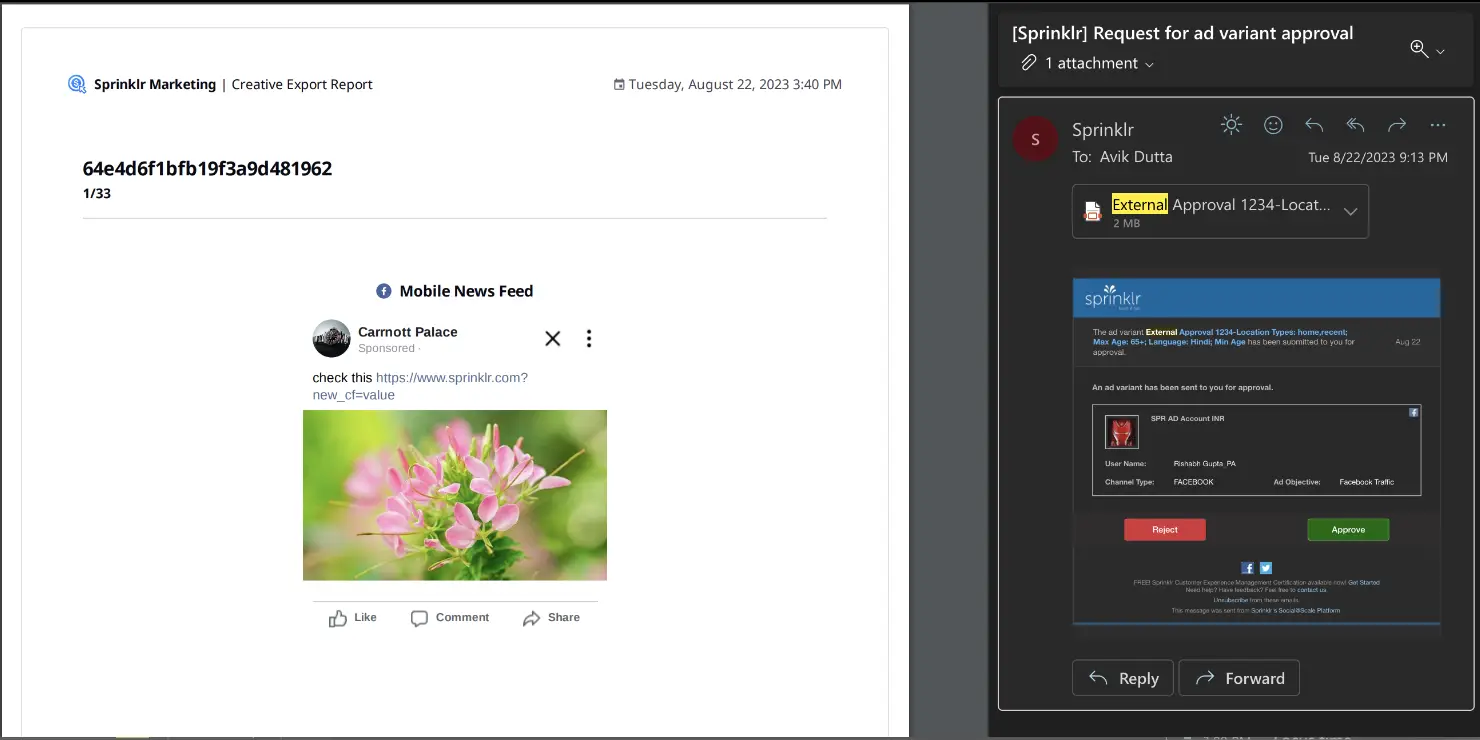The height and width of the screenshot is (740, 1480).
Task: Click the 'contact us' link
Action: point(1311,590)
